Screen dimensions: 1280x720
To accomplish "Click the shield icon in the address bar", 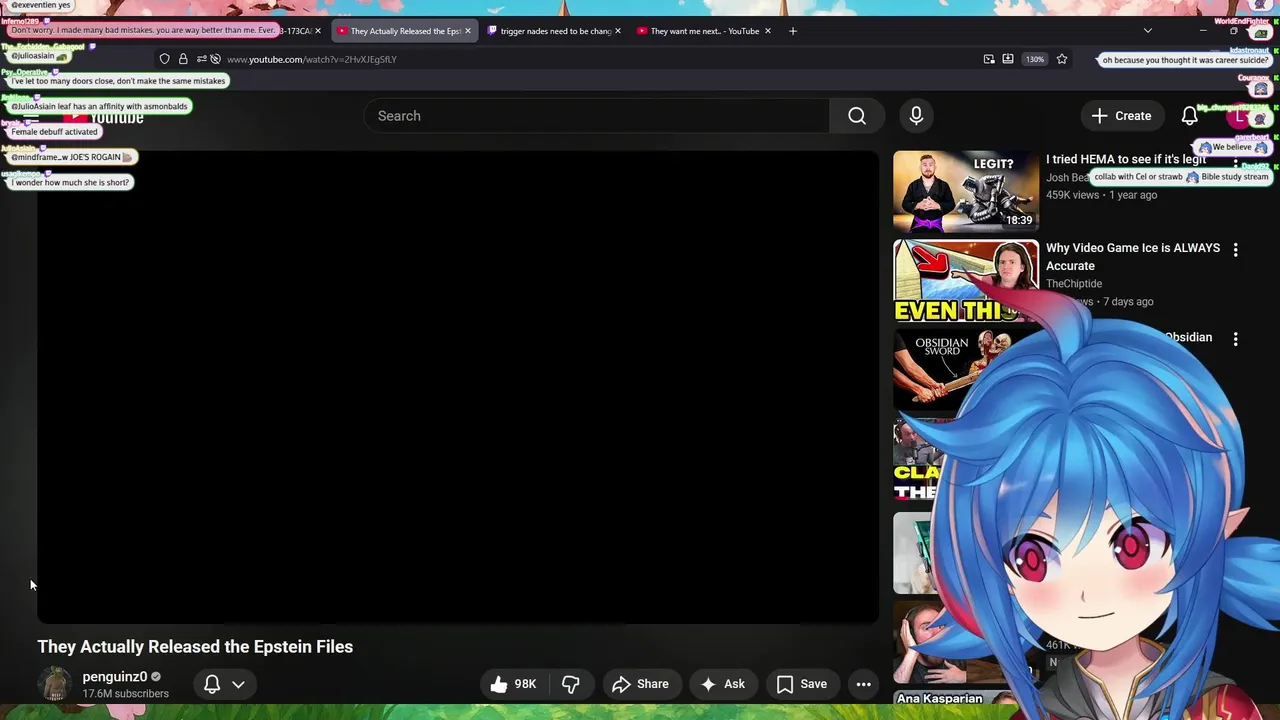I will click(x=165, y=59).
